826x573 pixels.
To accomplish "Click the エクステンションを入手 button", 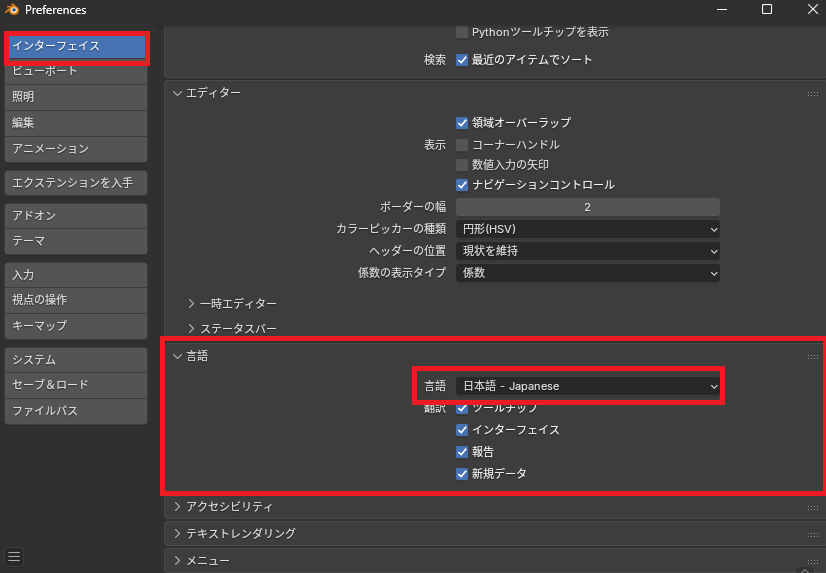I will [x=76, y=183].
